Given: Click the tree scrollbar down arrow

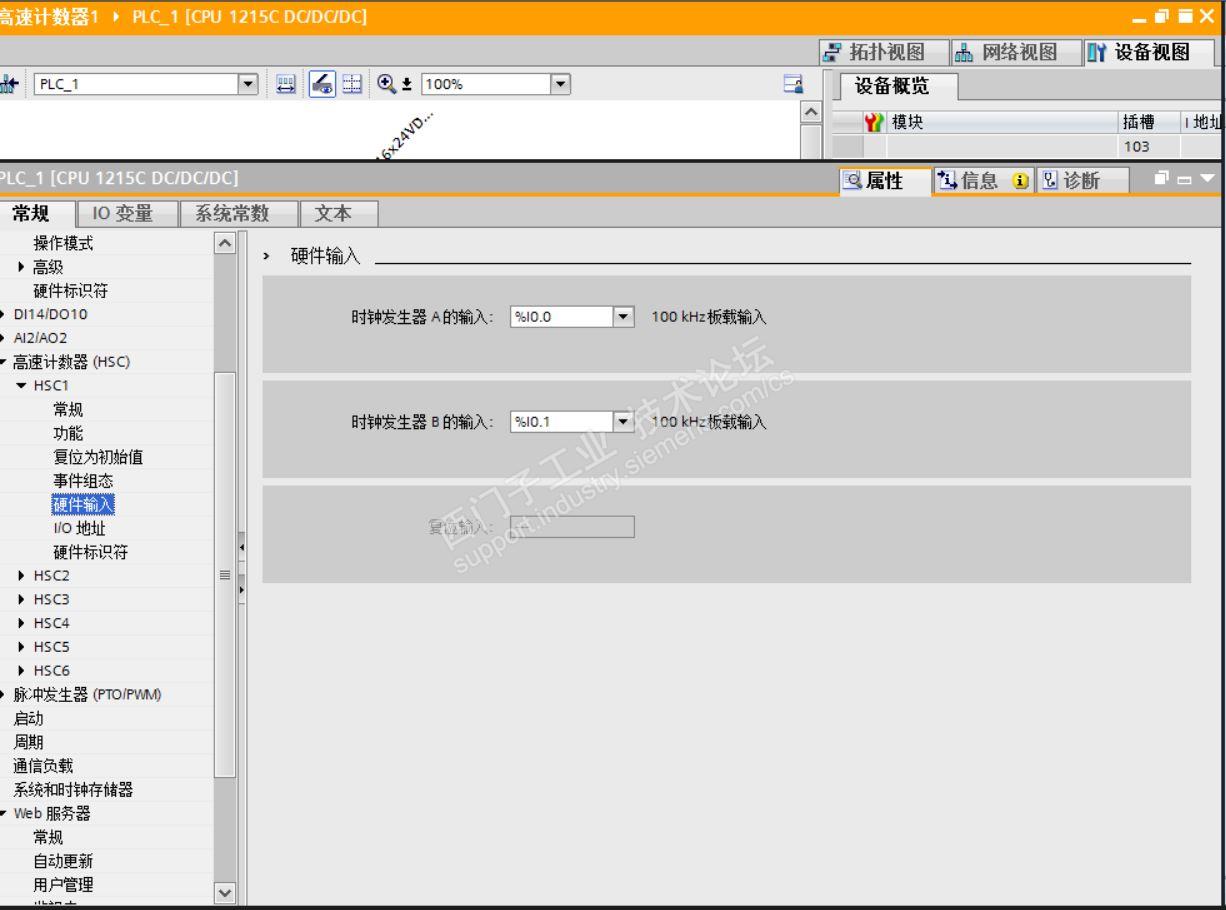Looking at the screenshot, I should 226,891.
